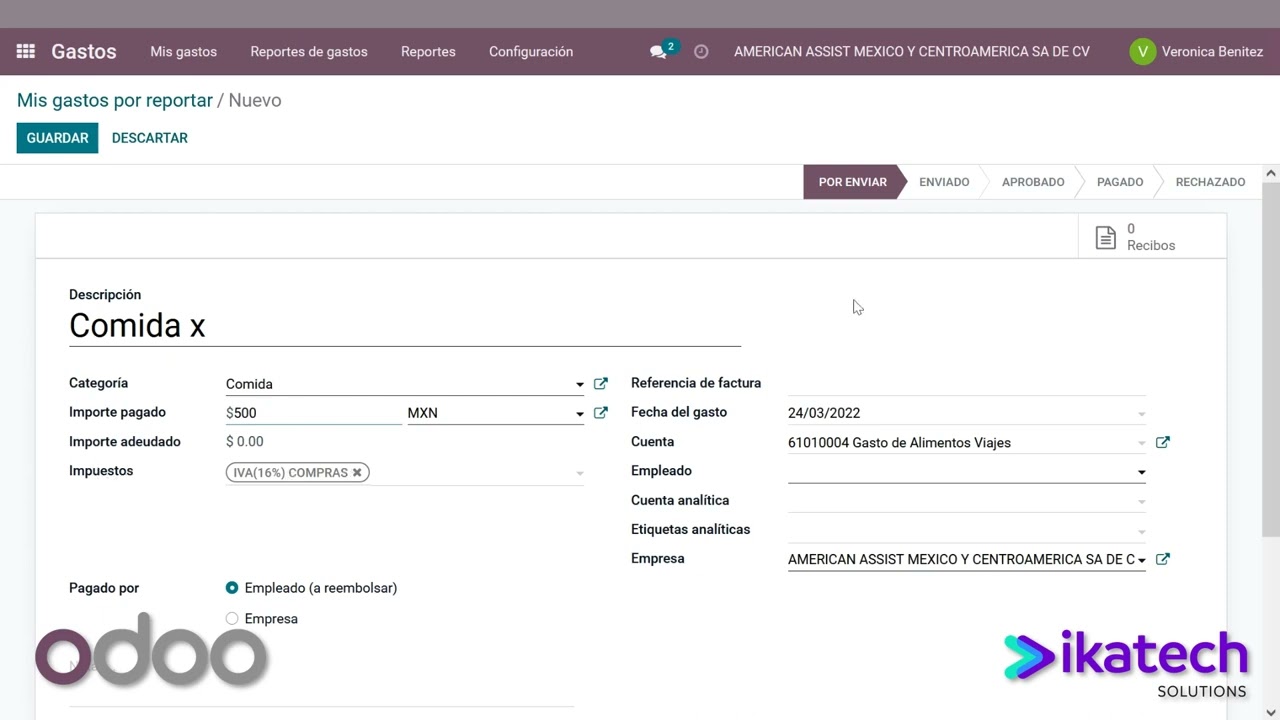Screen dimensions: 1280x720
Task: Click the Pagado por label
Action: pos(104,588)
